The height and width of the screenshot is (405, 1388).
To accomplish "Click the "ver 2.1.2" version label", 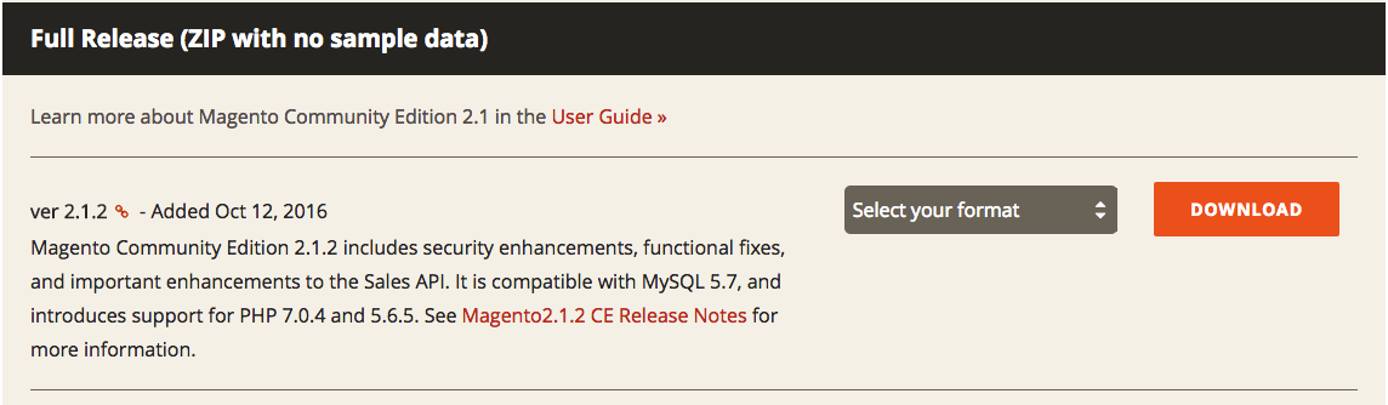I will coord(68,211).
